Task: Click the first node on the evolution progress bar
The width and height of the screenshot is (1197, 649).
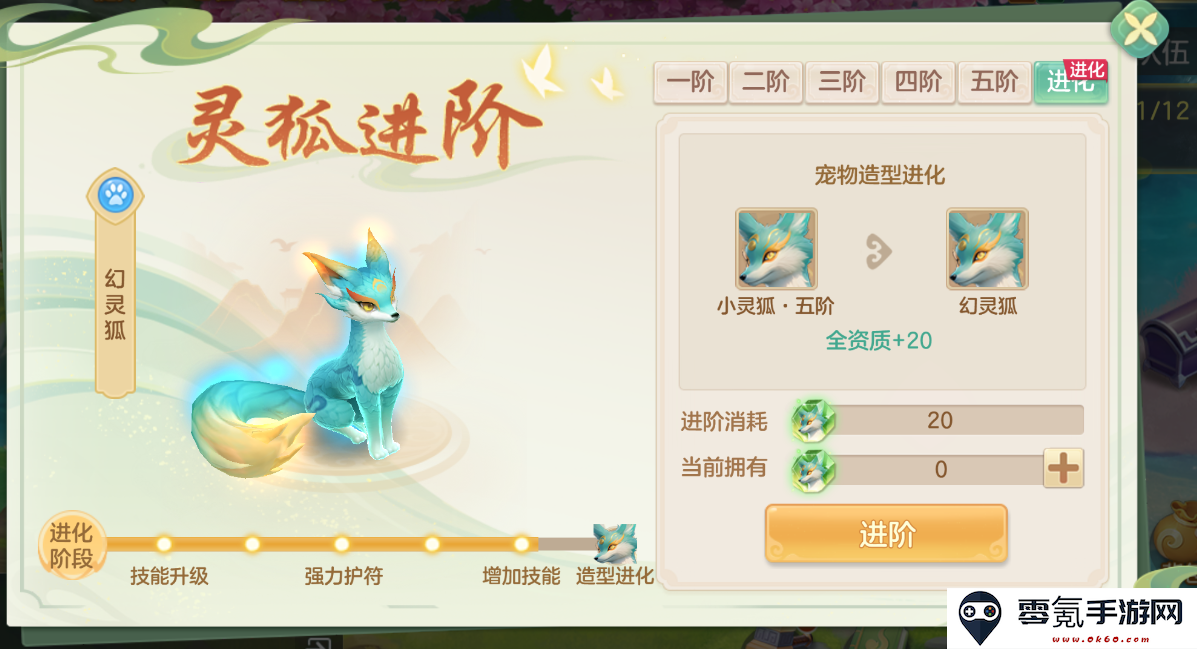Action: (x=164, y=544)
